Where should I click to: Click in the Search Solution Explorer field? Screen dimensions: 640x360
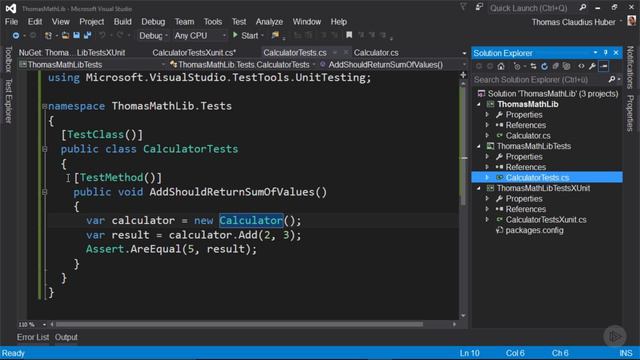(540, 80)
